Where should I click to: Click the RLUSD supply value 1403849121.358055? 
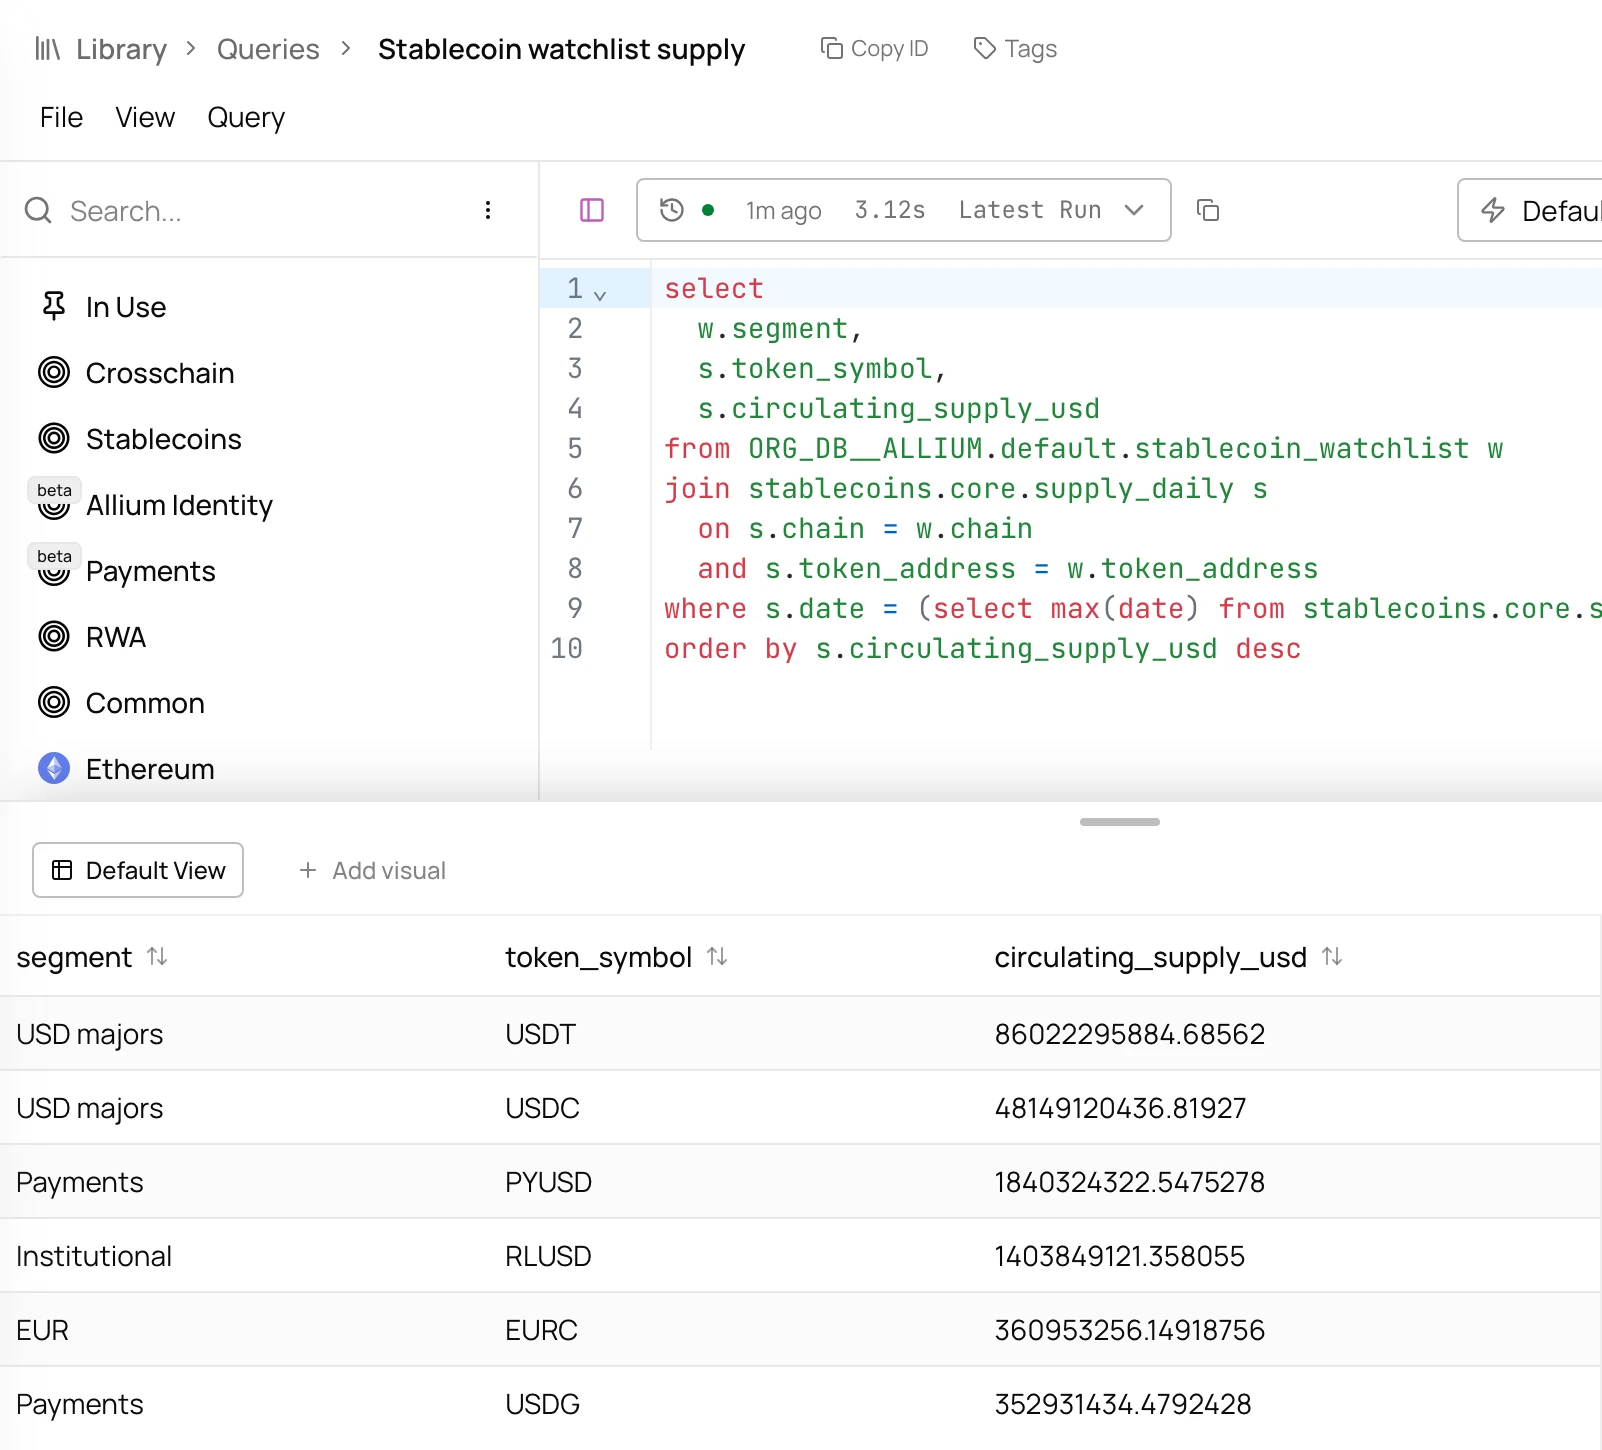[x=1120, y=1256]
